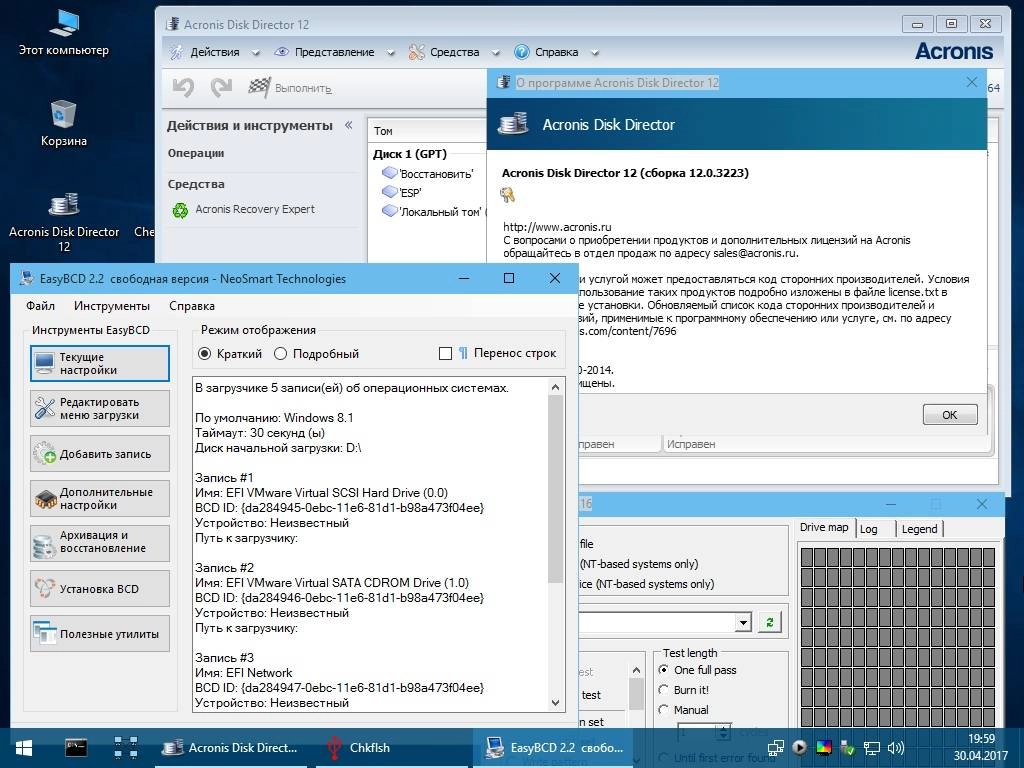
Task: Switch to the Drive map tab
Action: point(824,528)
